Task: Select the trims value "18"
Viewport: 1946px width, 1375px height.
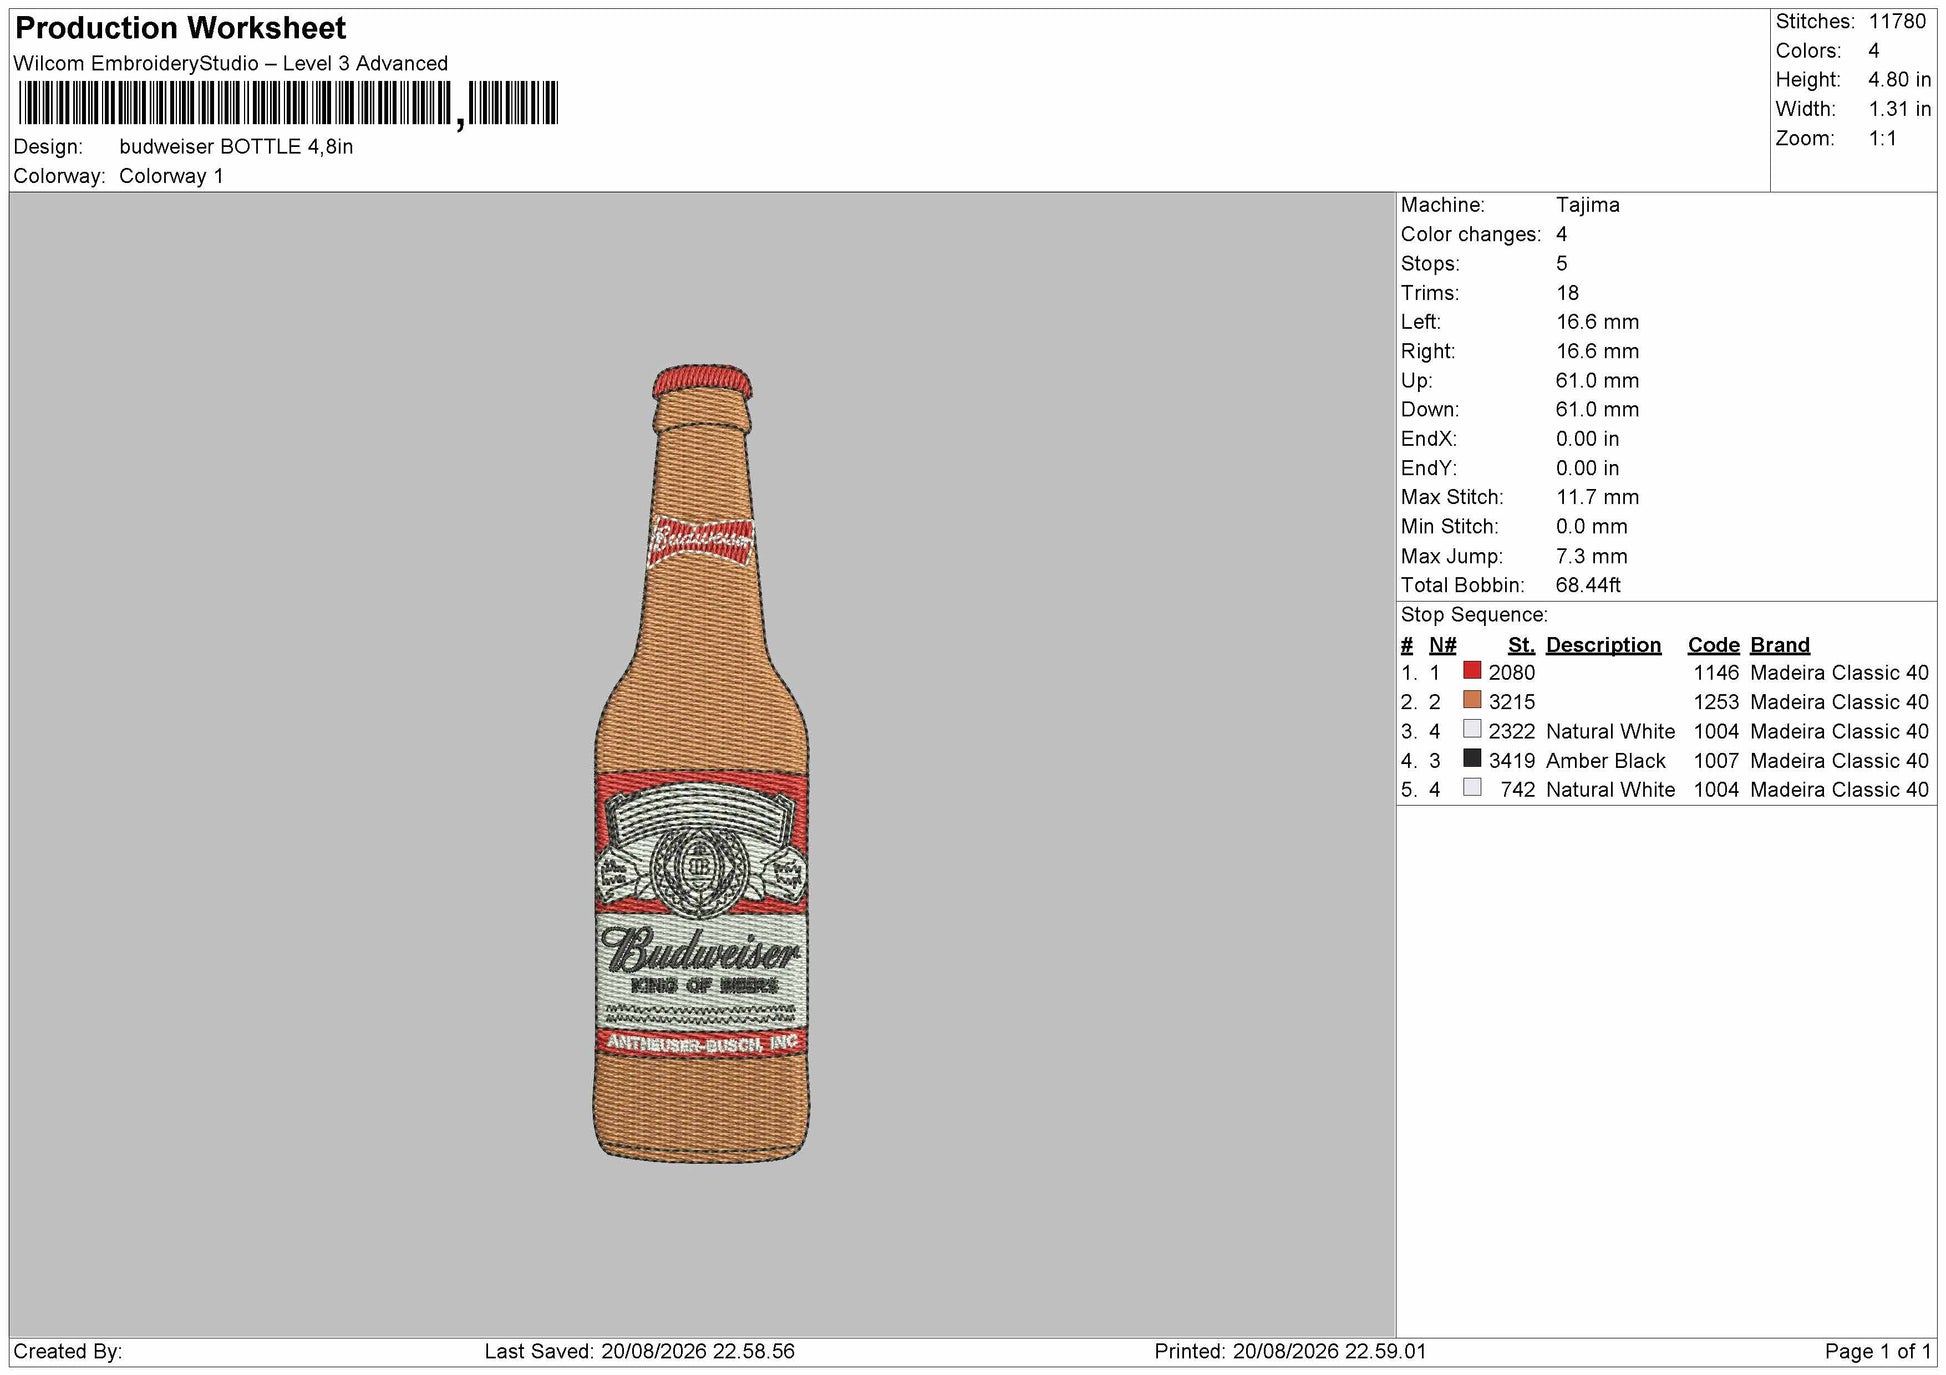Action: [x=1567, y=293]
